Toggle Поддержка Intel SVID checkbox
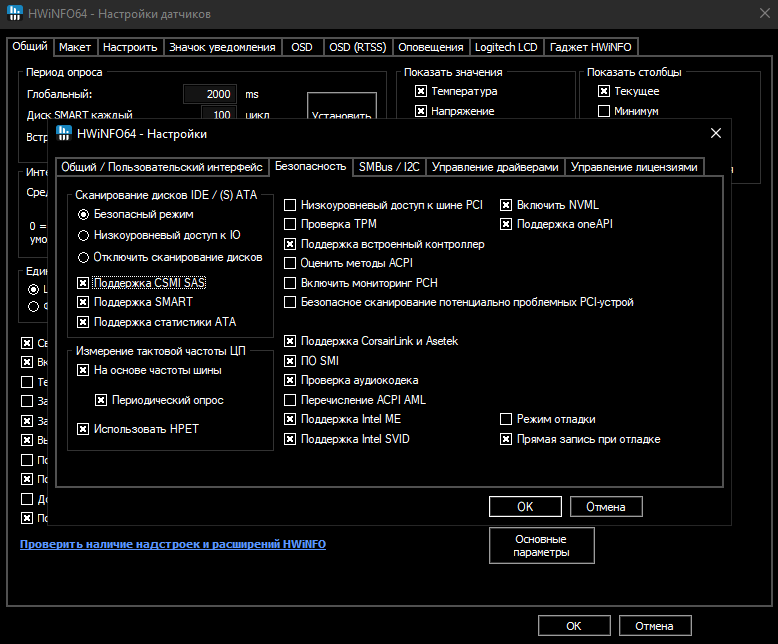Screen dimensions: 778x644 [x=290, y=439]
